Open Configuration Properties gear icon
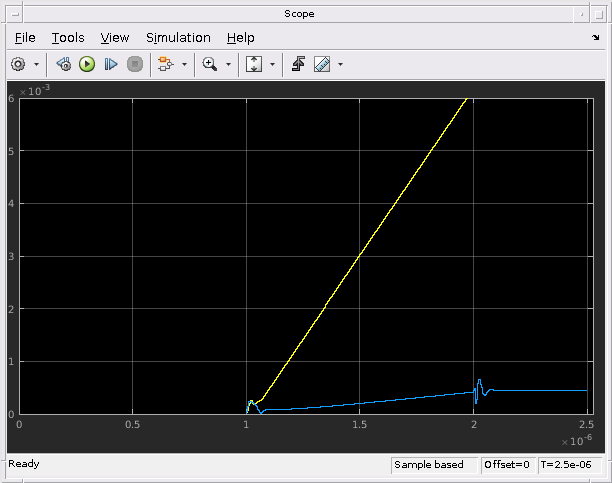 pyautogui.click(x=18, y=64)
